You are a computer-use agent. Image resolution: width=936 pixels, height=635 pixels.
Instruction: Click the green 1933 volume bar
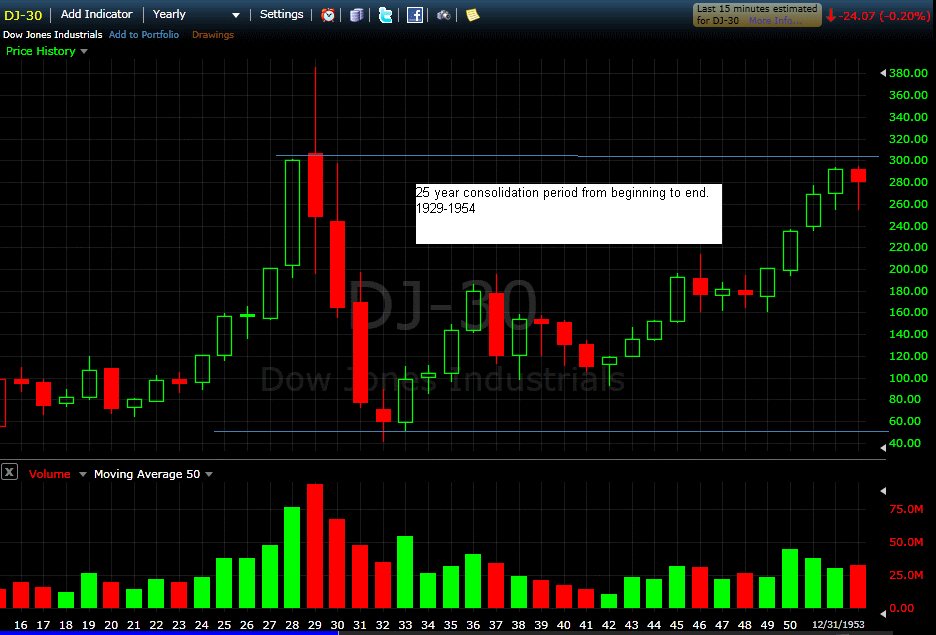405,572
